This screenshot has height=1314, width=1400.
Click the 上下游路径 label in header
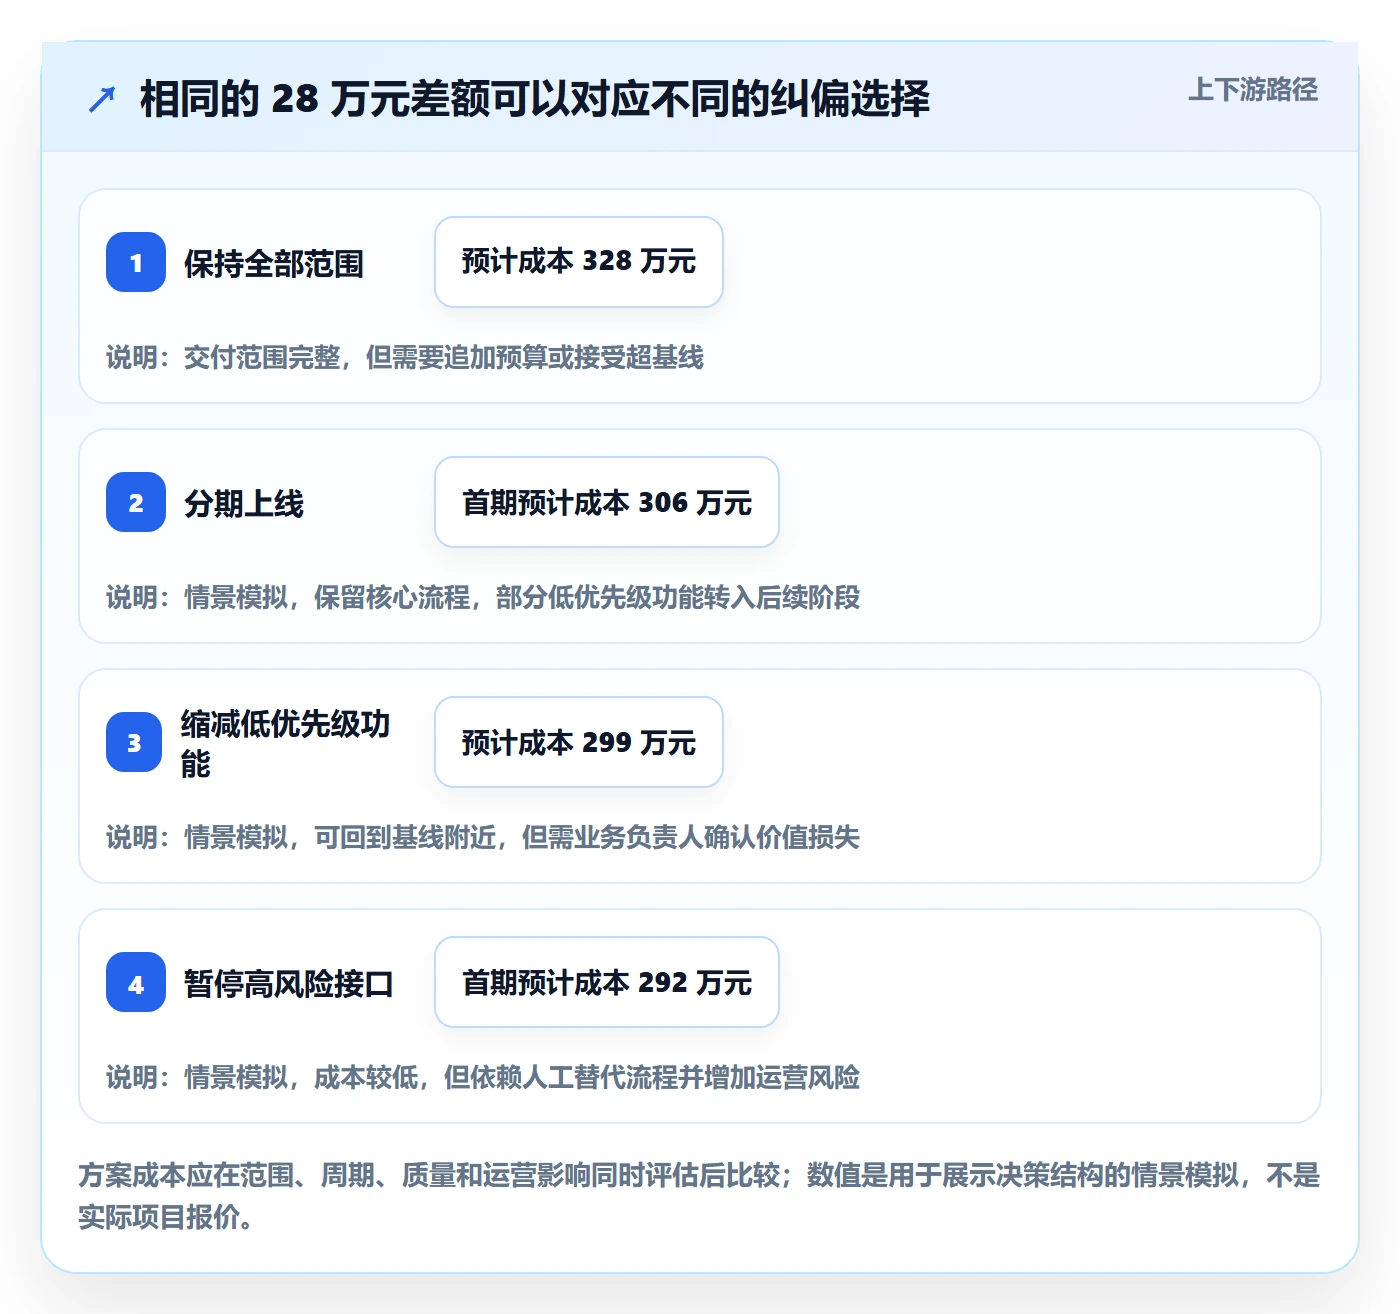1252,90
